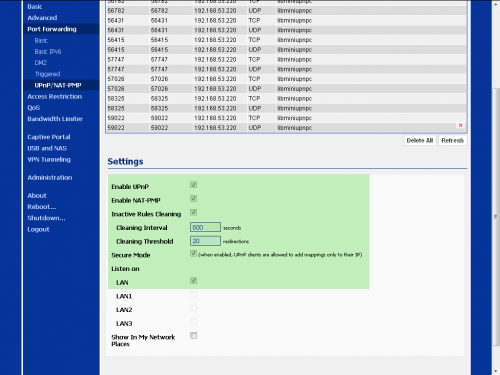This screenshot has width=500, height=375.
Task: Select the 58325 UDP forwarding row
Action: 286,108
